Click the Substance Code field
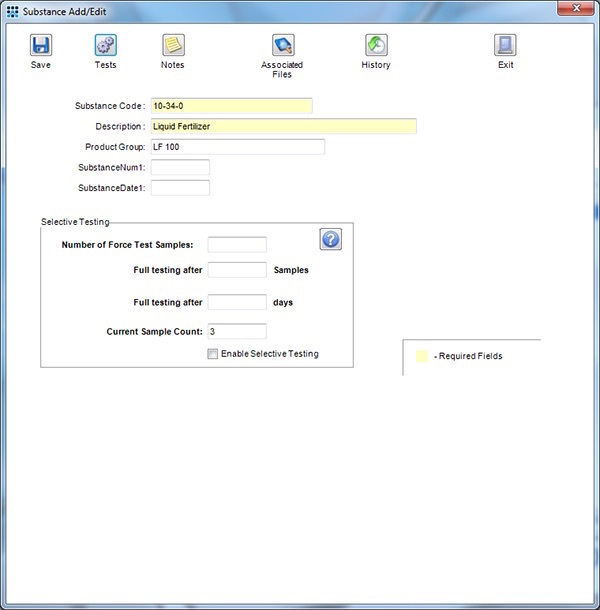 [231, 106]
